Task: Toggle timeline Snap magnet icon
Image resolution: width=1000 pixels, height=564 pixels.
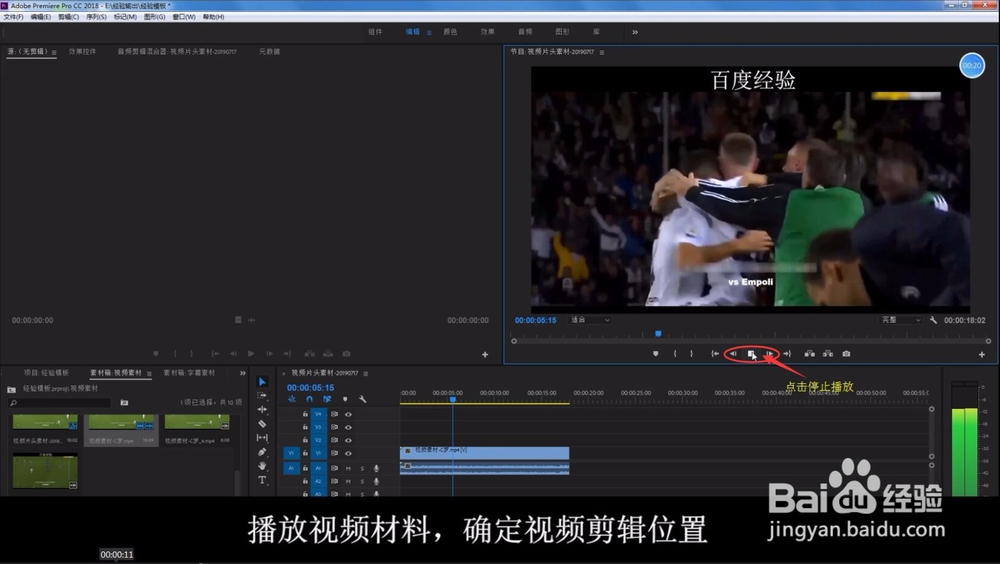Action: pos(309,399)
